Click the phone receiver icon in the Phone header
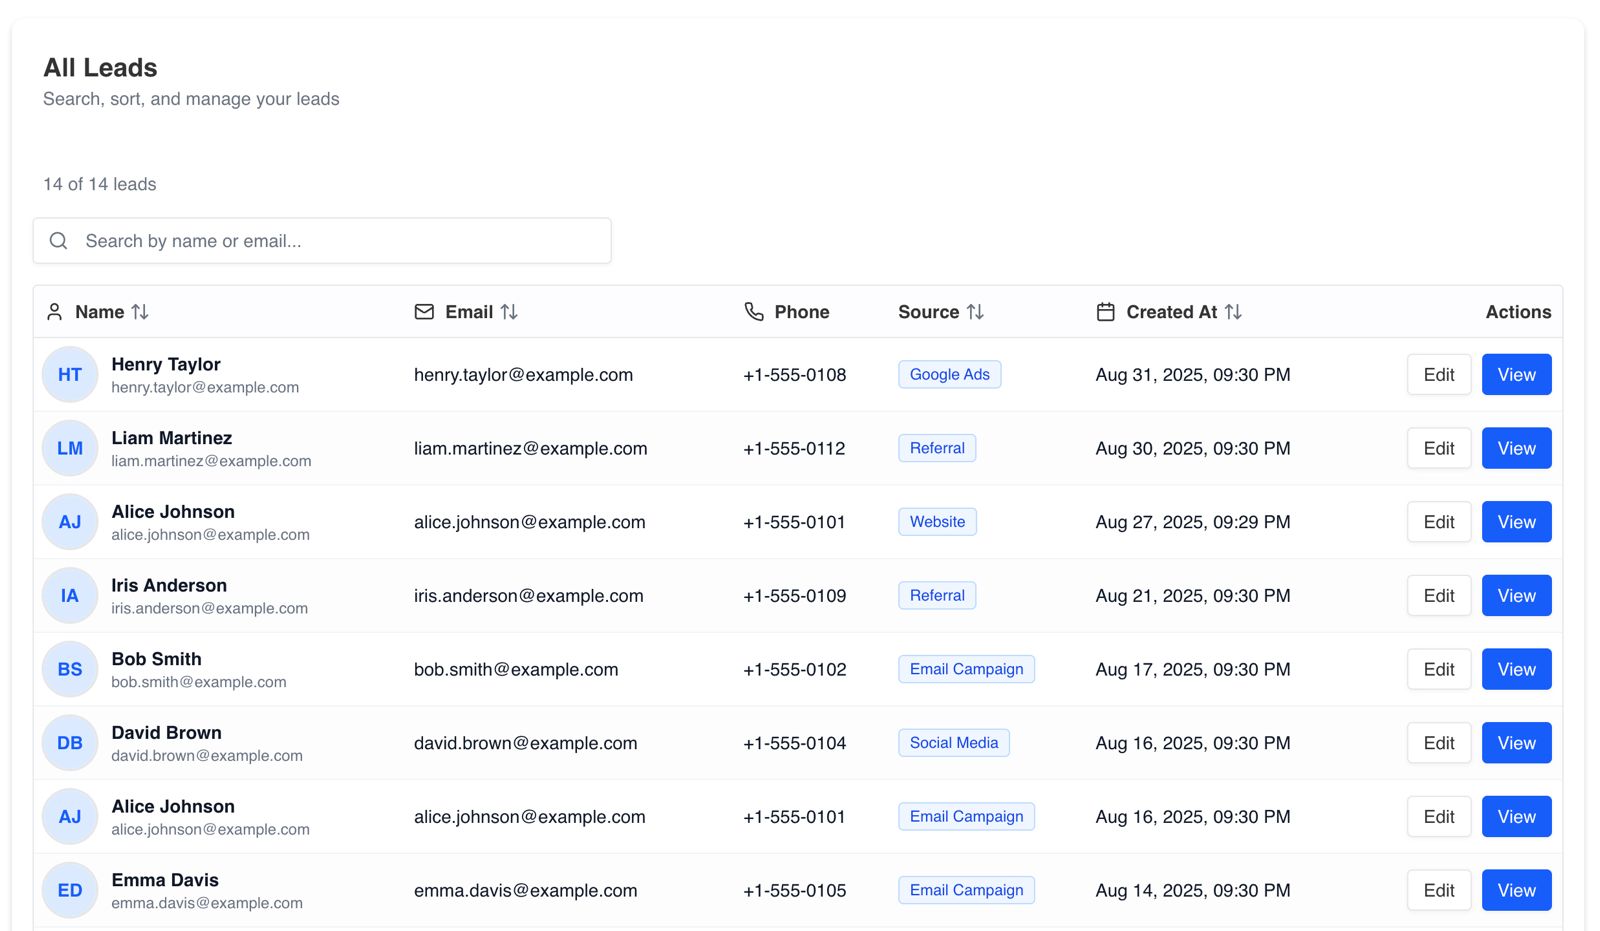The height and width of the screenshot is (931, 1600). click(753, 311)
